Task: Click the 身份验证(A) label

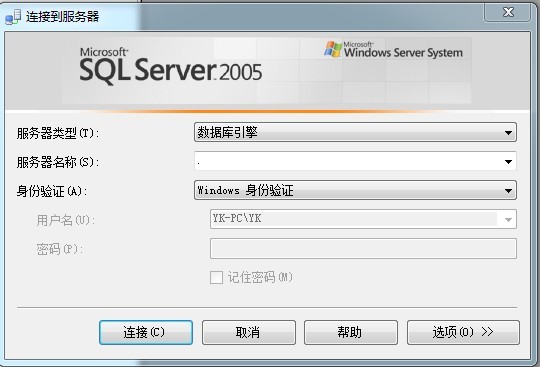Action: (52, 191)
